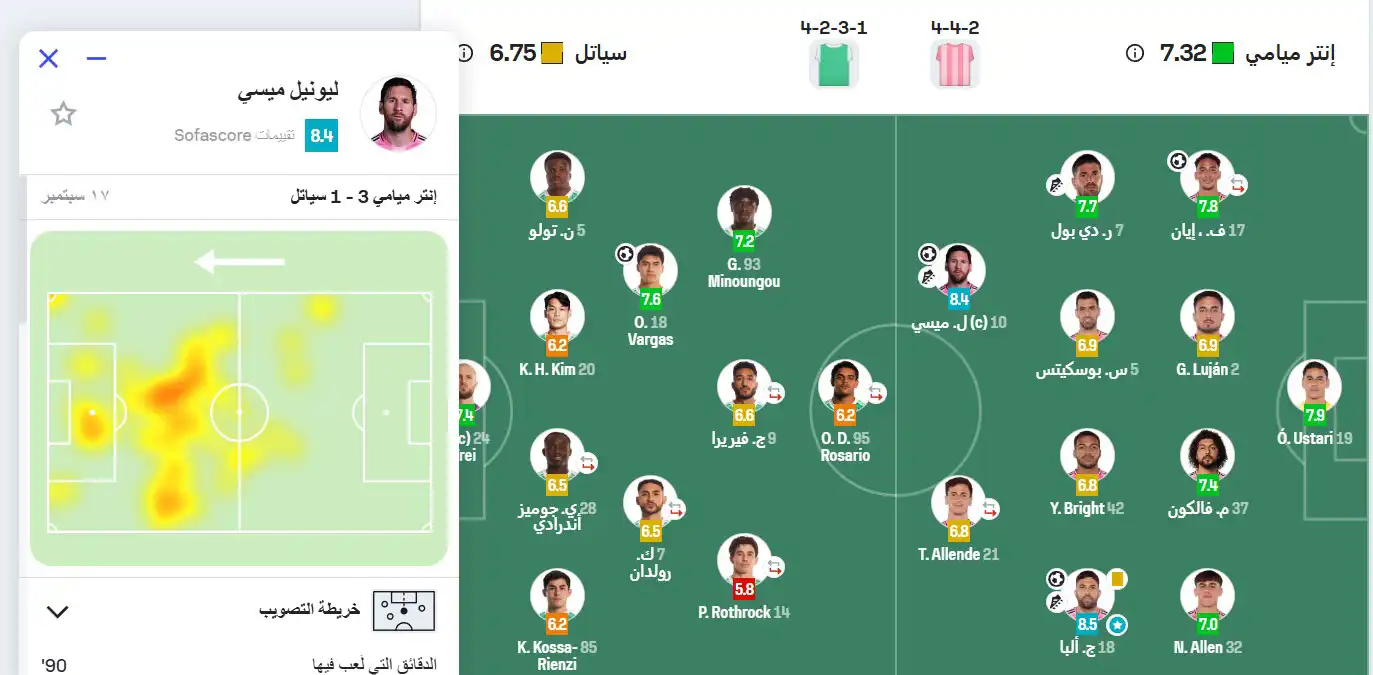The width and height of the screenshot is (1373, 675).
Task: Click the yellow card icon on Alba
Action: click(1117, 578)
